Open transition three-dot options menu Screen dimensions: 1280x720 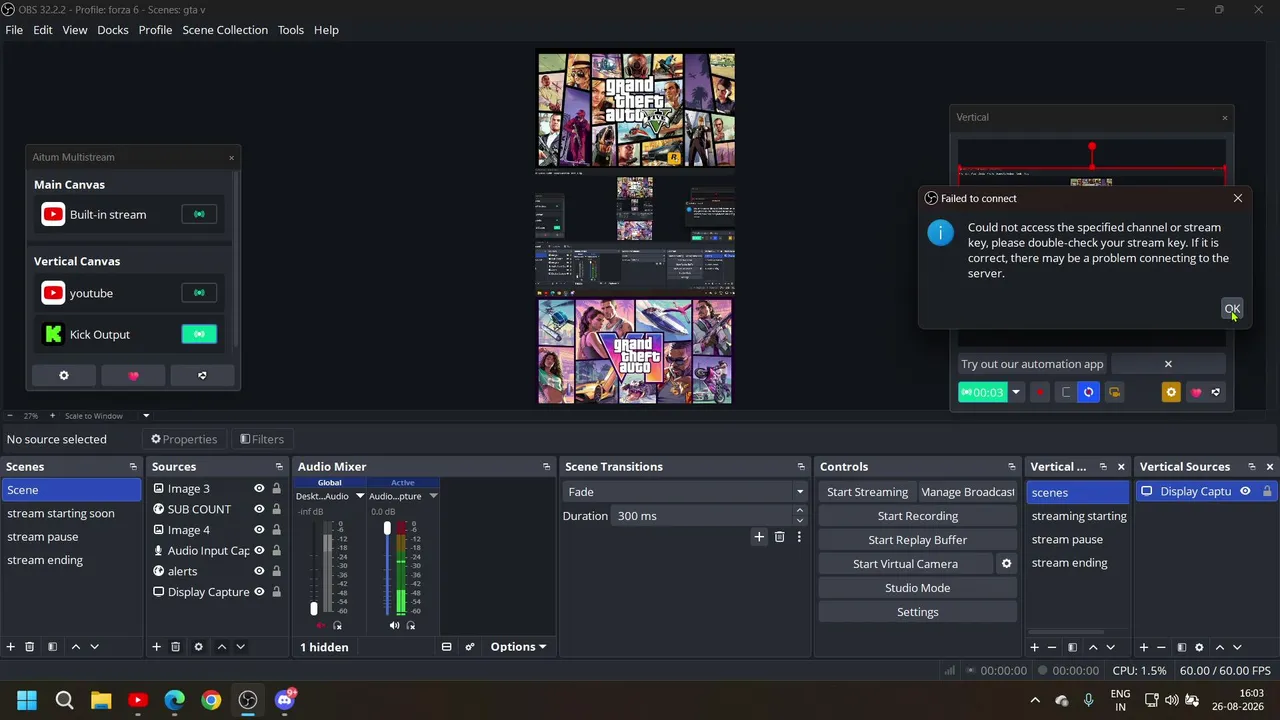click(799, 537)
